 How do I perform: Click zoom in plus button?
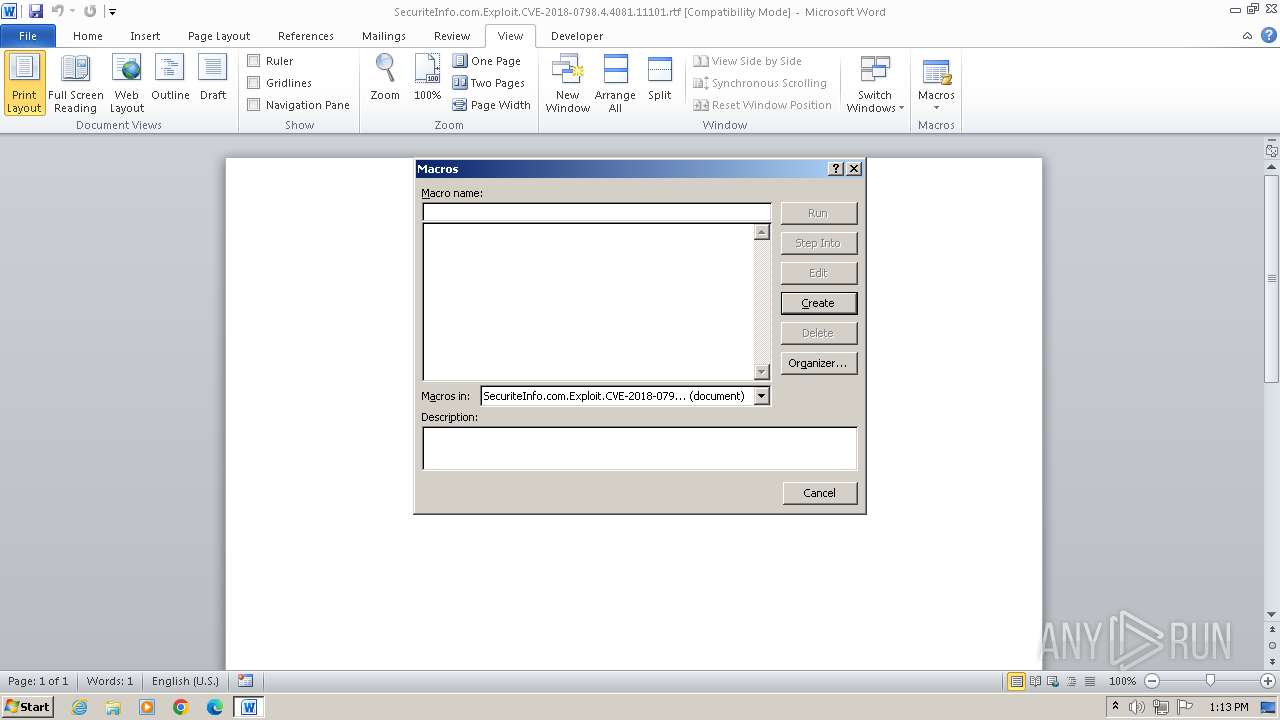pyautogui.click(x=1268, y=681)
